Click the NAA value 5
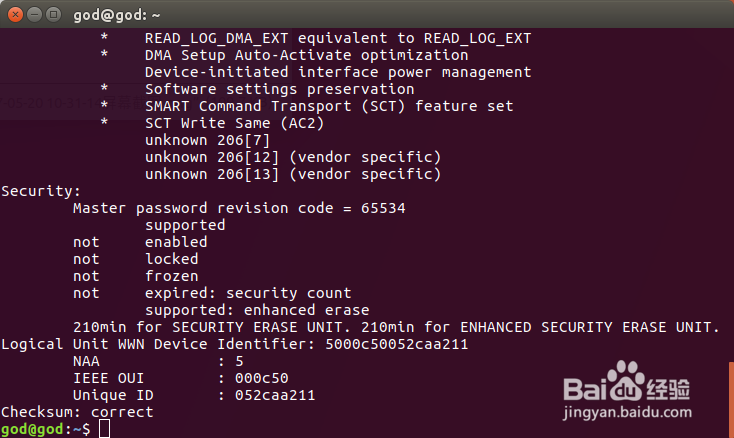 point(238,361)
